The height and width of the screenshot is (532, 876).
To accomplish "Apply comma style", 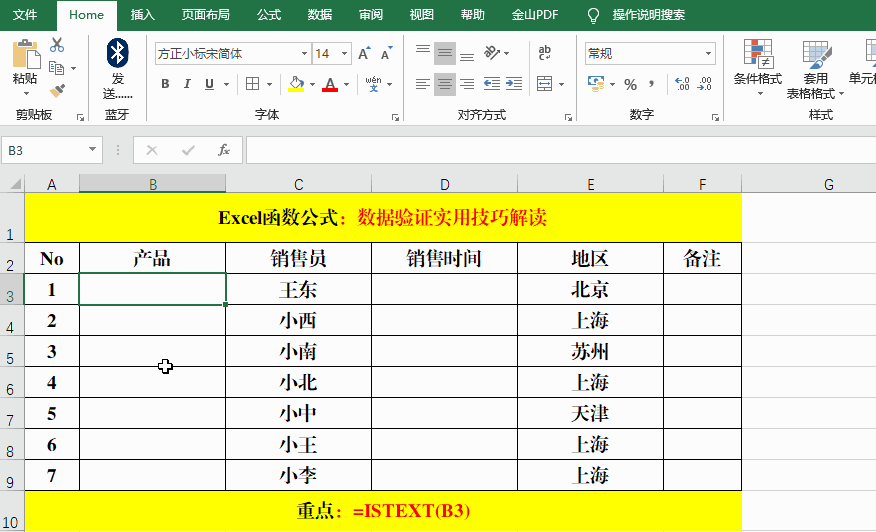I will click(651, 84).
